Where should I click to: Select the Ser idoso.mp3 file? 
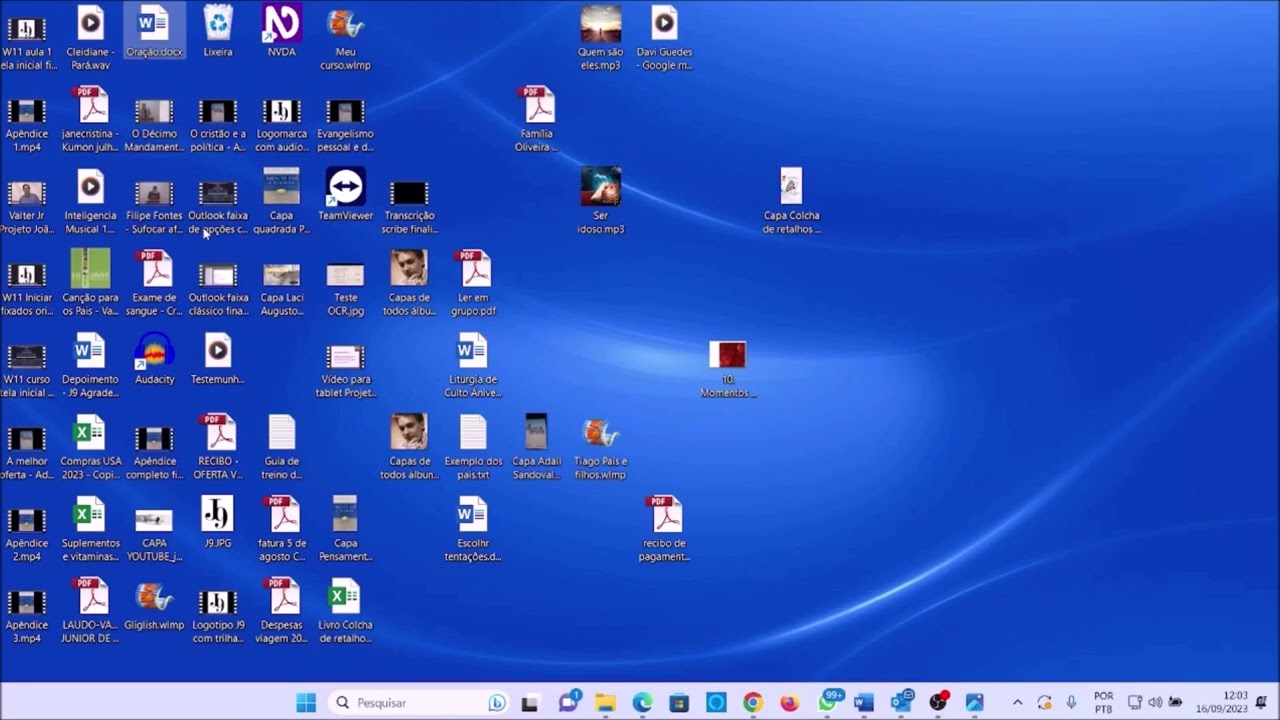point(600,202)
